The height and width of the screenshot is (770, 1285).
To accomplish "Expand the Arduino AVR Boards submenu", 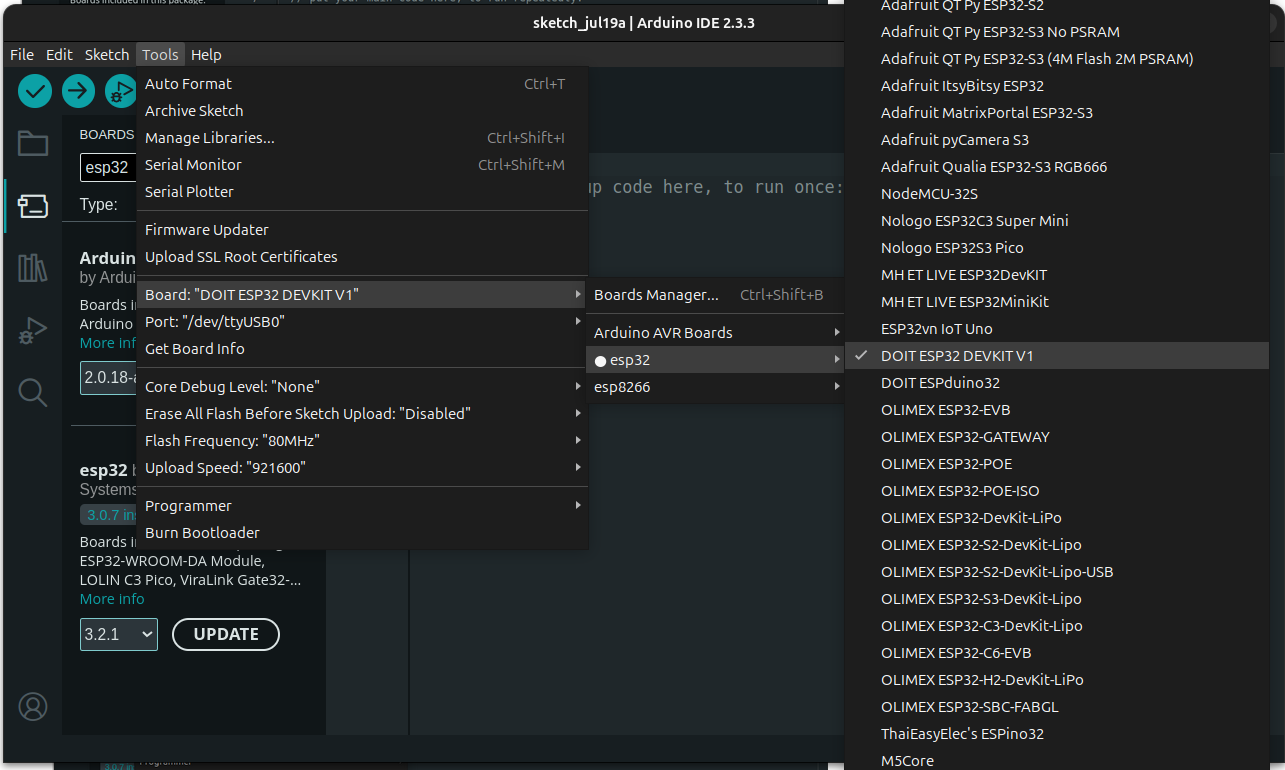I will [715, 333].
